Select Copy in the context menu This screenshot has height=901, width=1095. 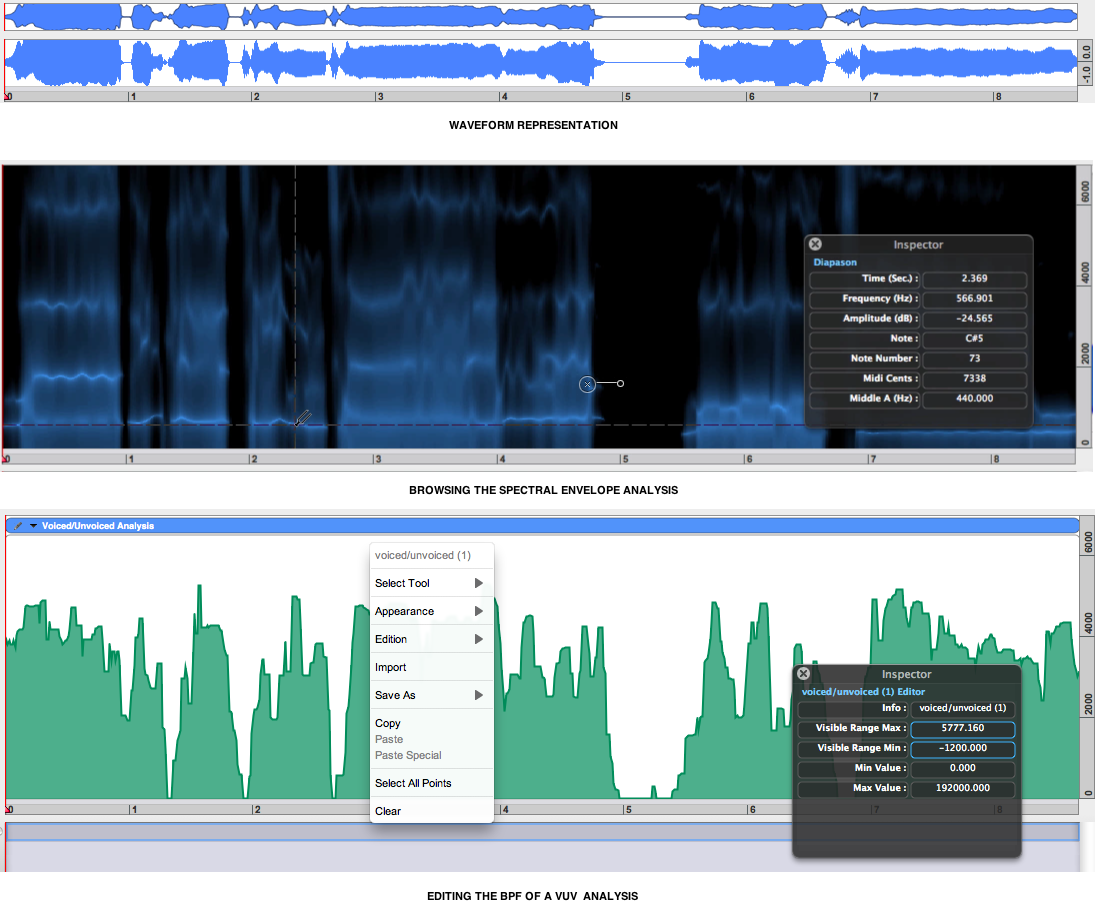388,723
